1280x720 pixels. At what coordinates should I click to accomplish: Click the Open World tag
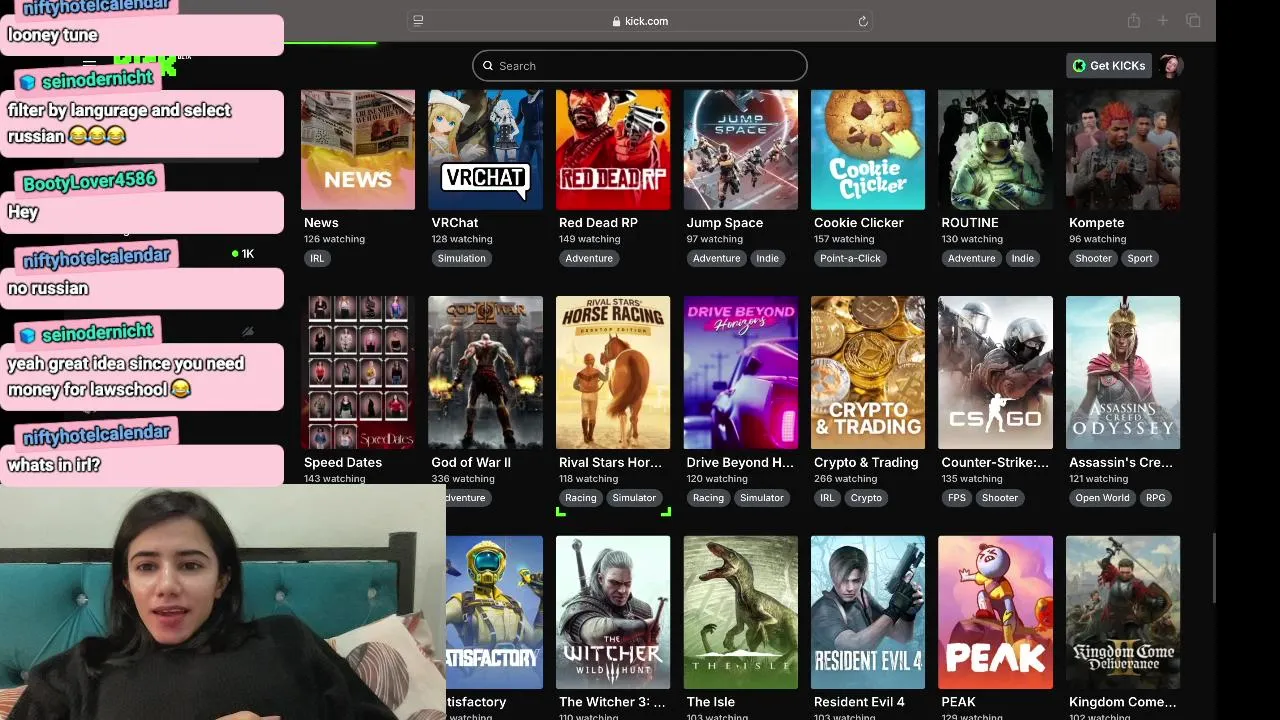coord(1102,498)
